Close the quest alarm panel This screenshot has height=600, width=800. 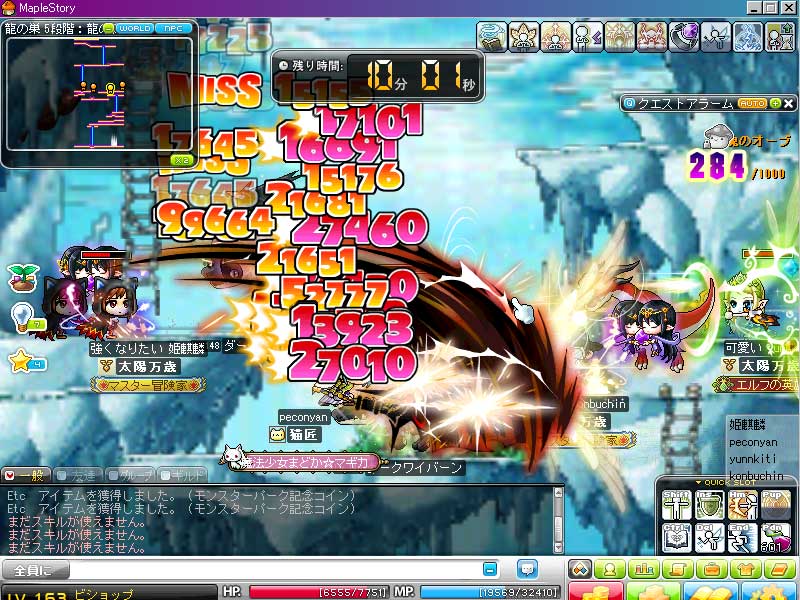coord(789,104)
